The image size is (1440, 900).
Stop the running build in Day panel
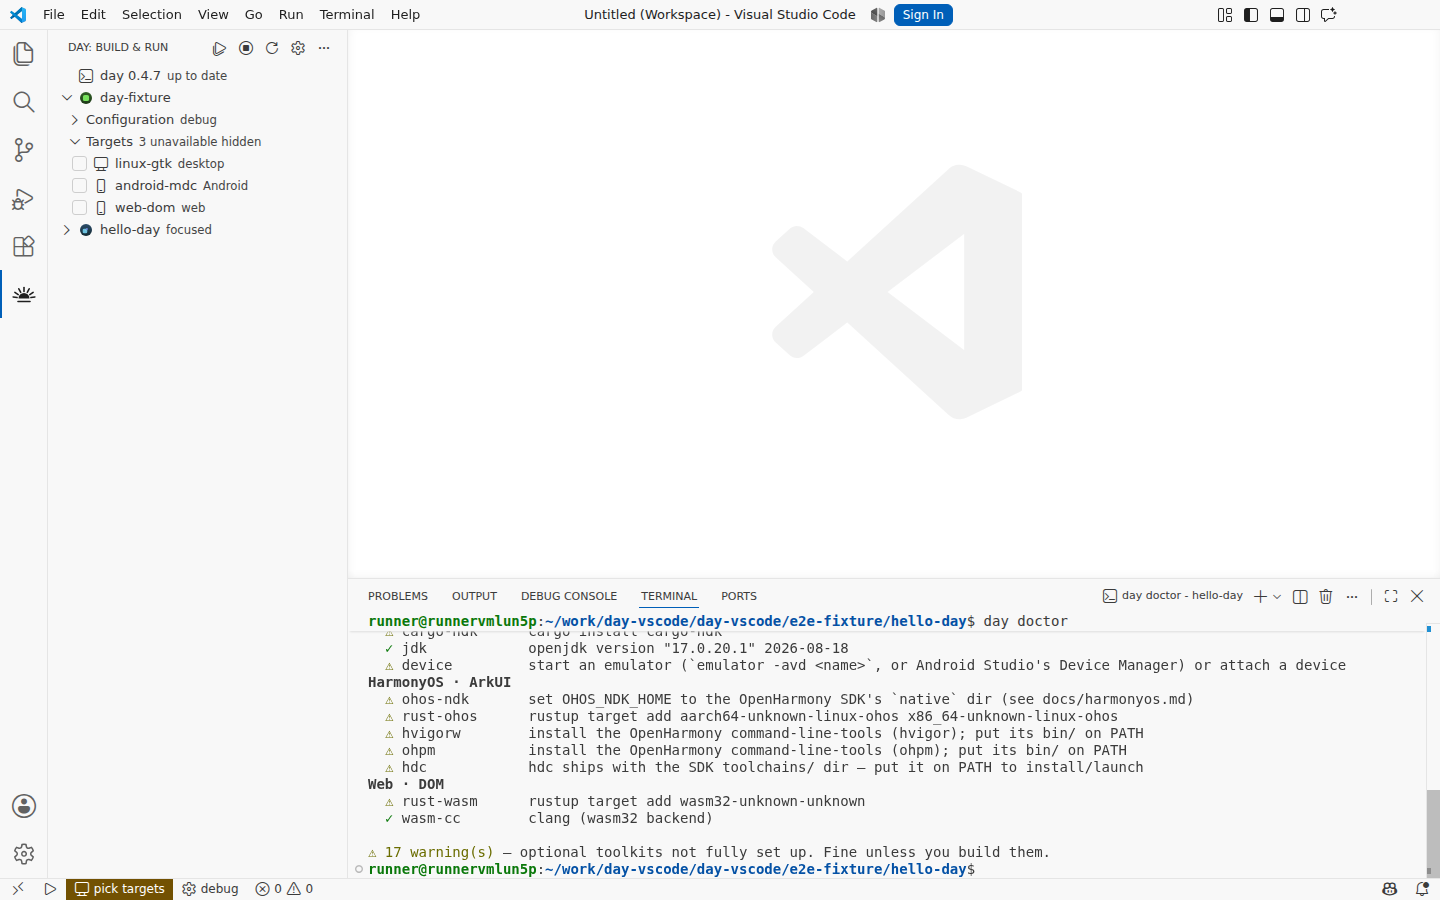(246, 48)
